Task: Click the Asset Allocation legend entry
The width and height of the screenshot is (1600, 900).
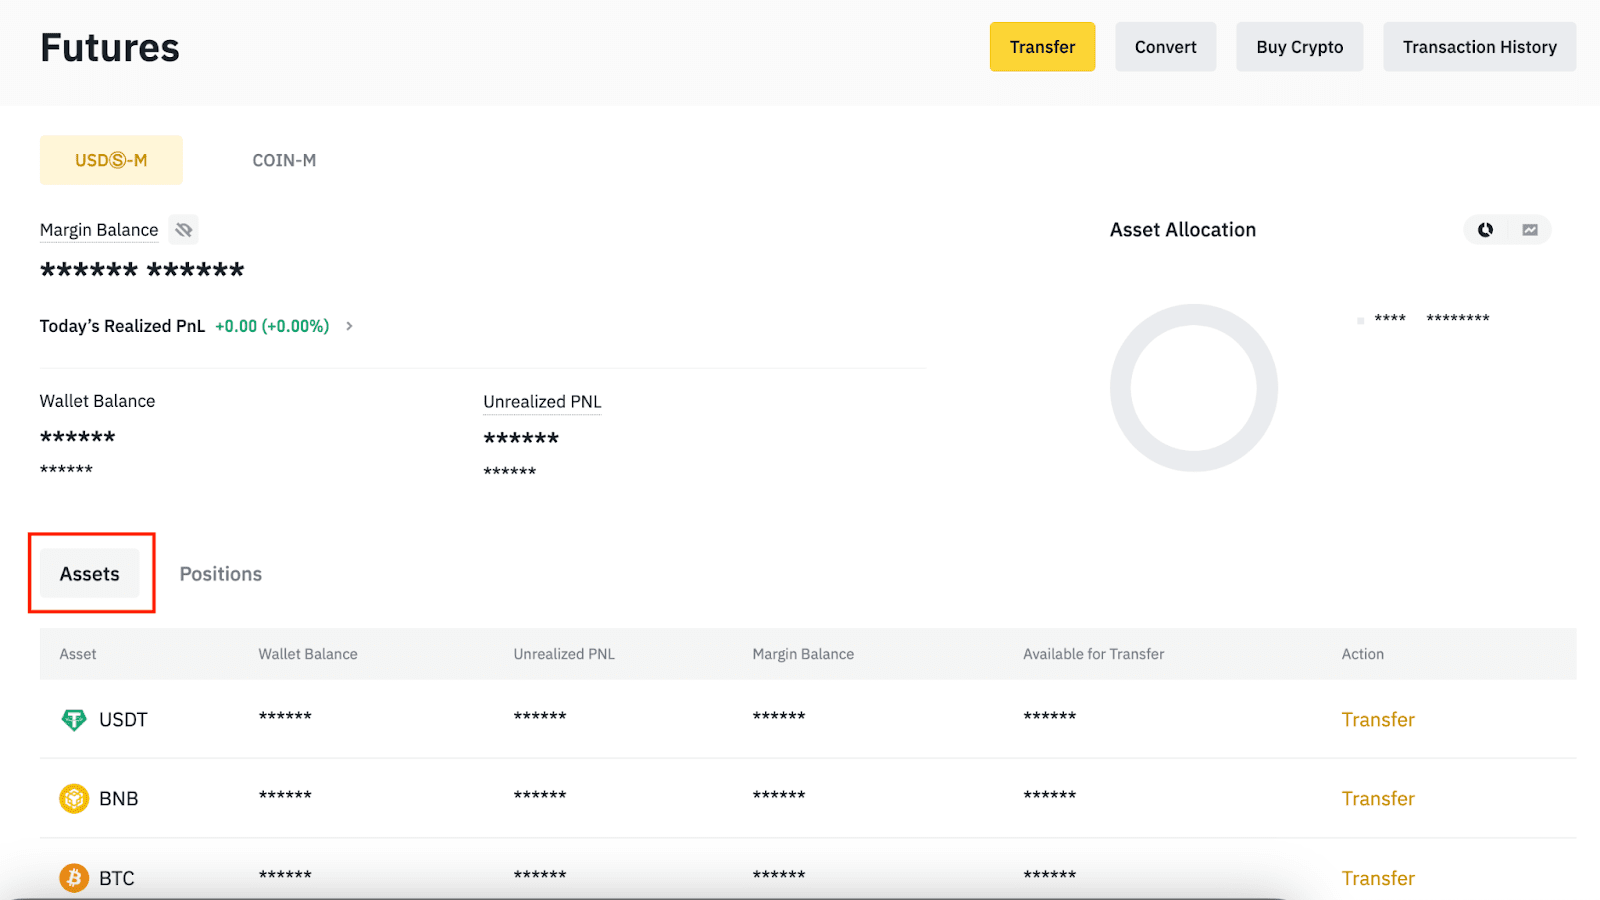Action: (x=1423, y=319)
